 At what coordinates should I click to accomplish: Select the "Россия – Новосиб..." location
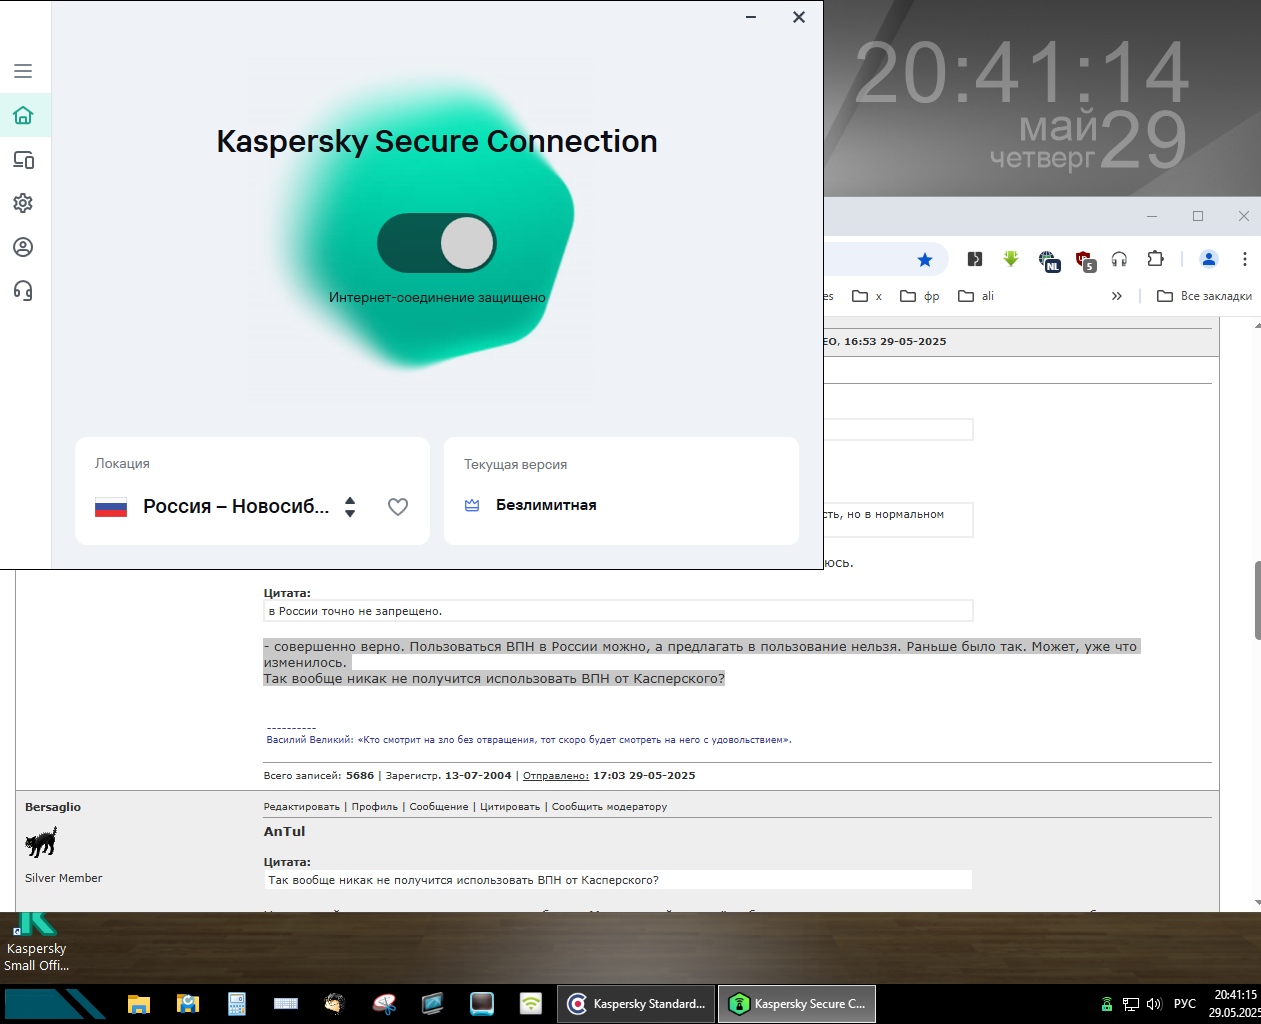[x=236, y=506]
